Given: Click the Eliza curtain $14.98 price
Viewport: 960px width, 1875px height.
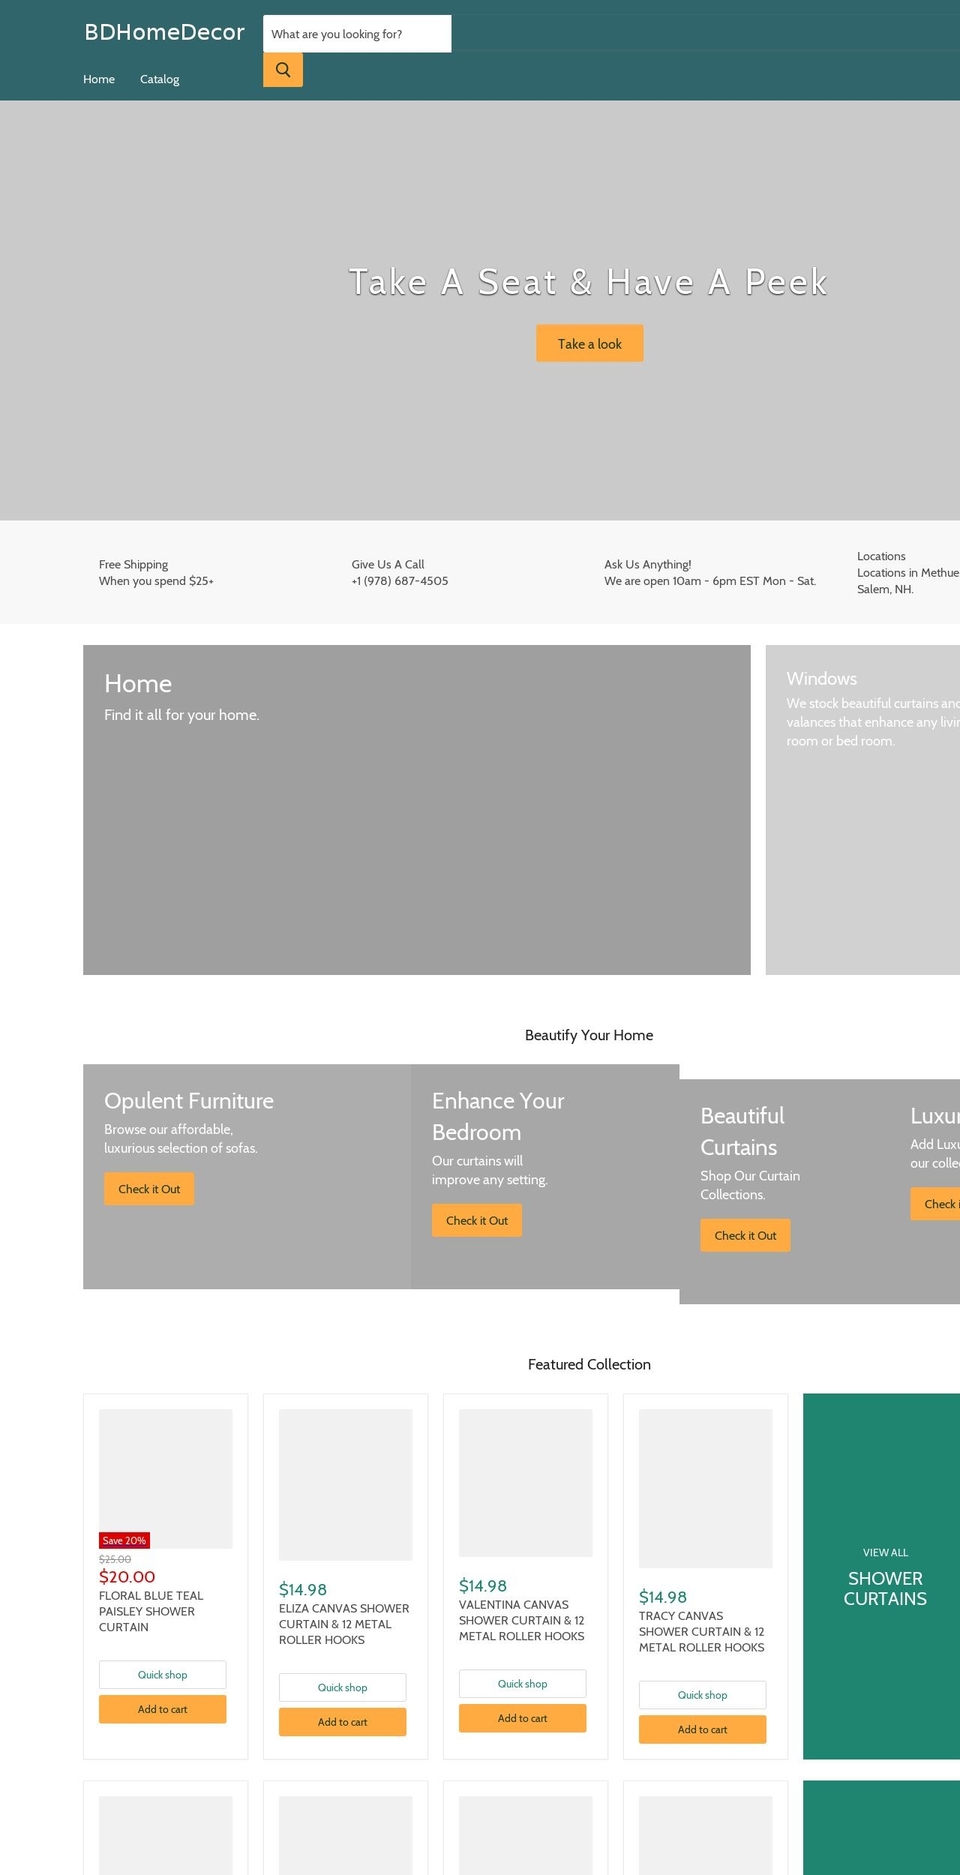Looking at the screenshot, I should [303, 1590].
